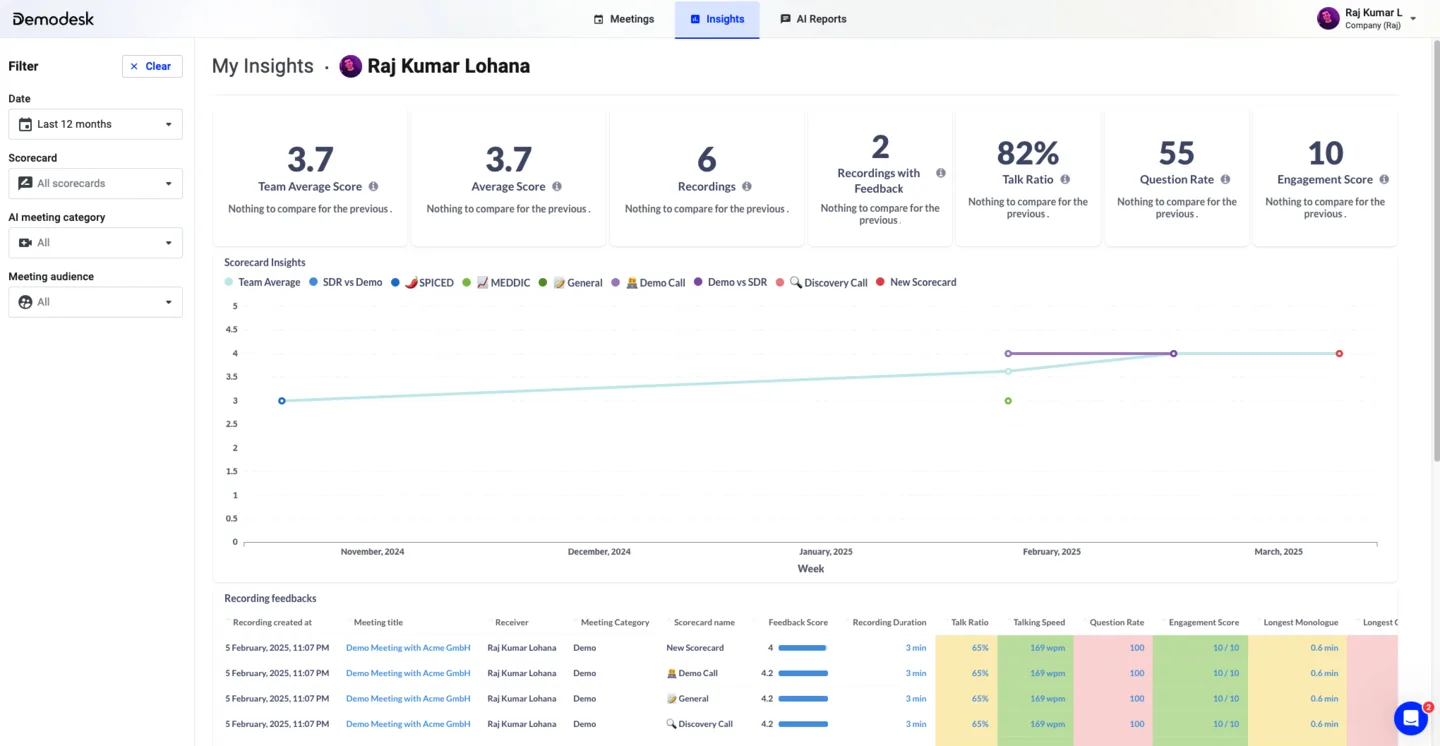Click 3 min duration in Discovery Call row

tap(916, 724)
